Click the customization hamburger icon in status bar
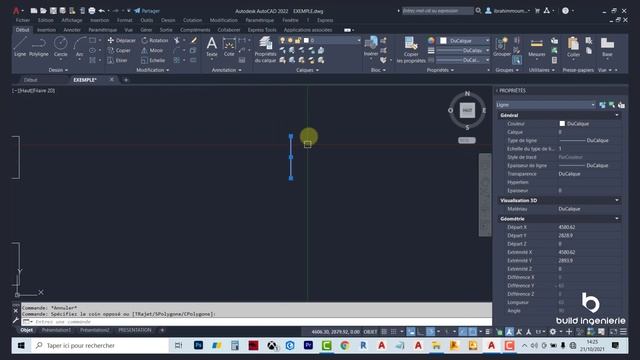This screenshot has height=360, width=640. coord(623,331)
